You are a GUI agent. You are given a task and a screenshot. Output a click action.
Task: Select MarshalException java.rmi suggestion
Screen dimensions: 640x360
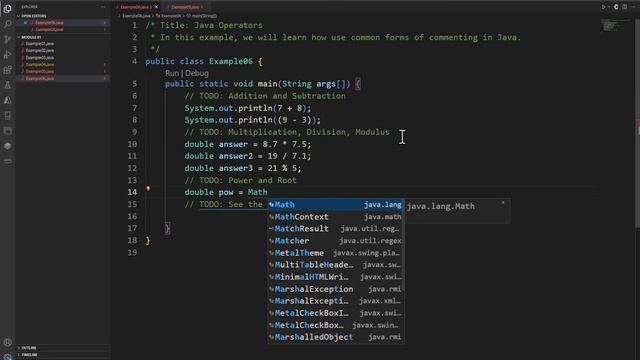tap(336, 289)
